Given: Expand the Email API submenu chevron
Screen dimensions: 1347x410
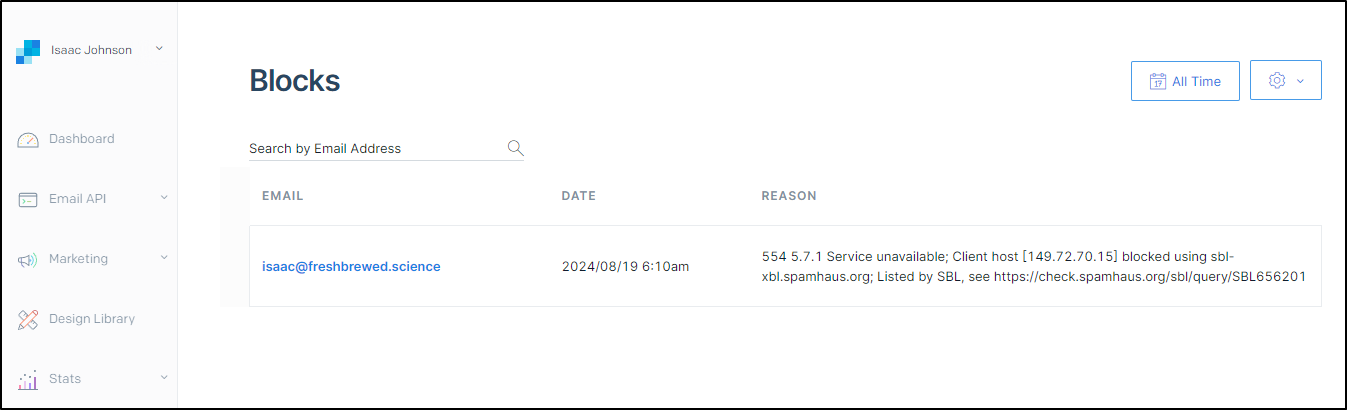Looking at the screenshot, I should pyautogui.click(x=164, y=198).
